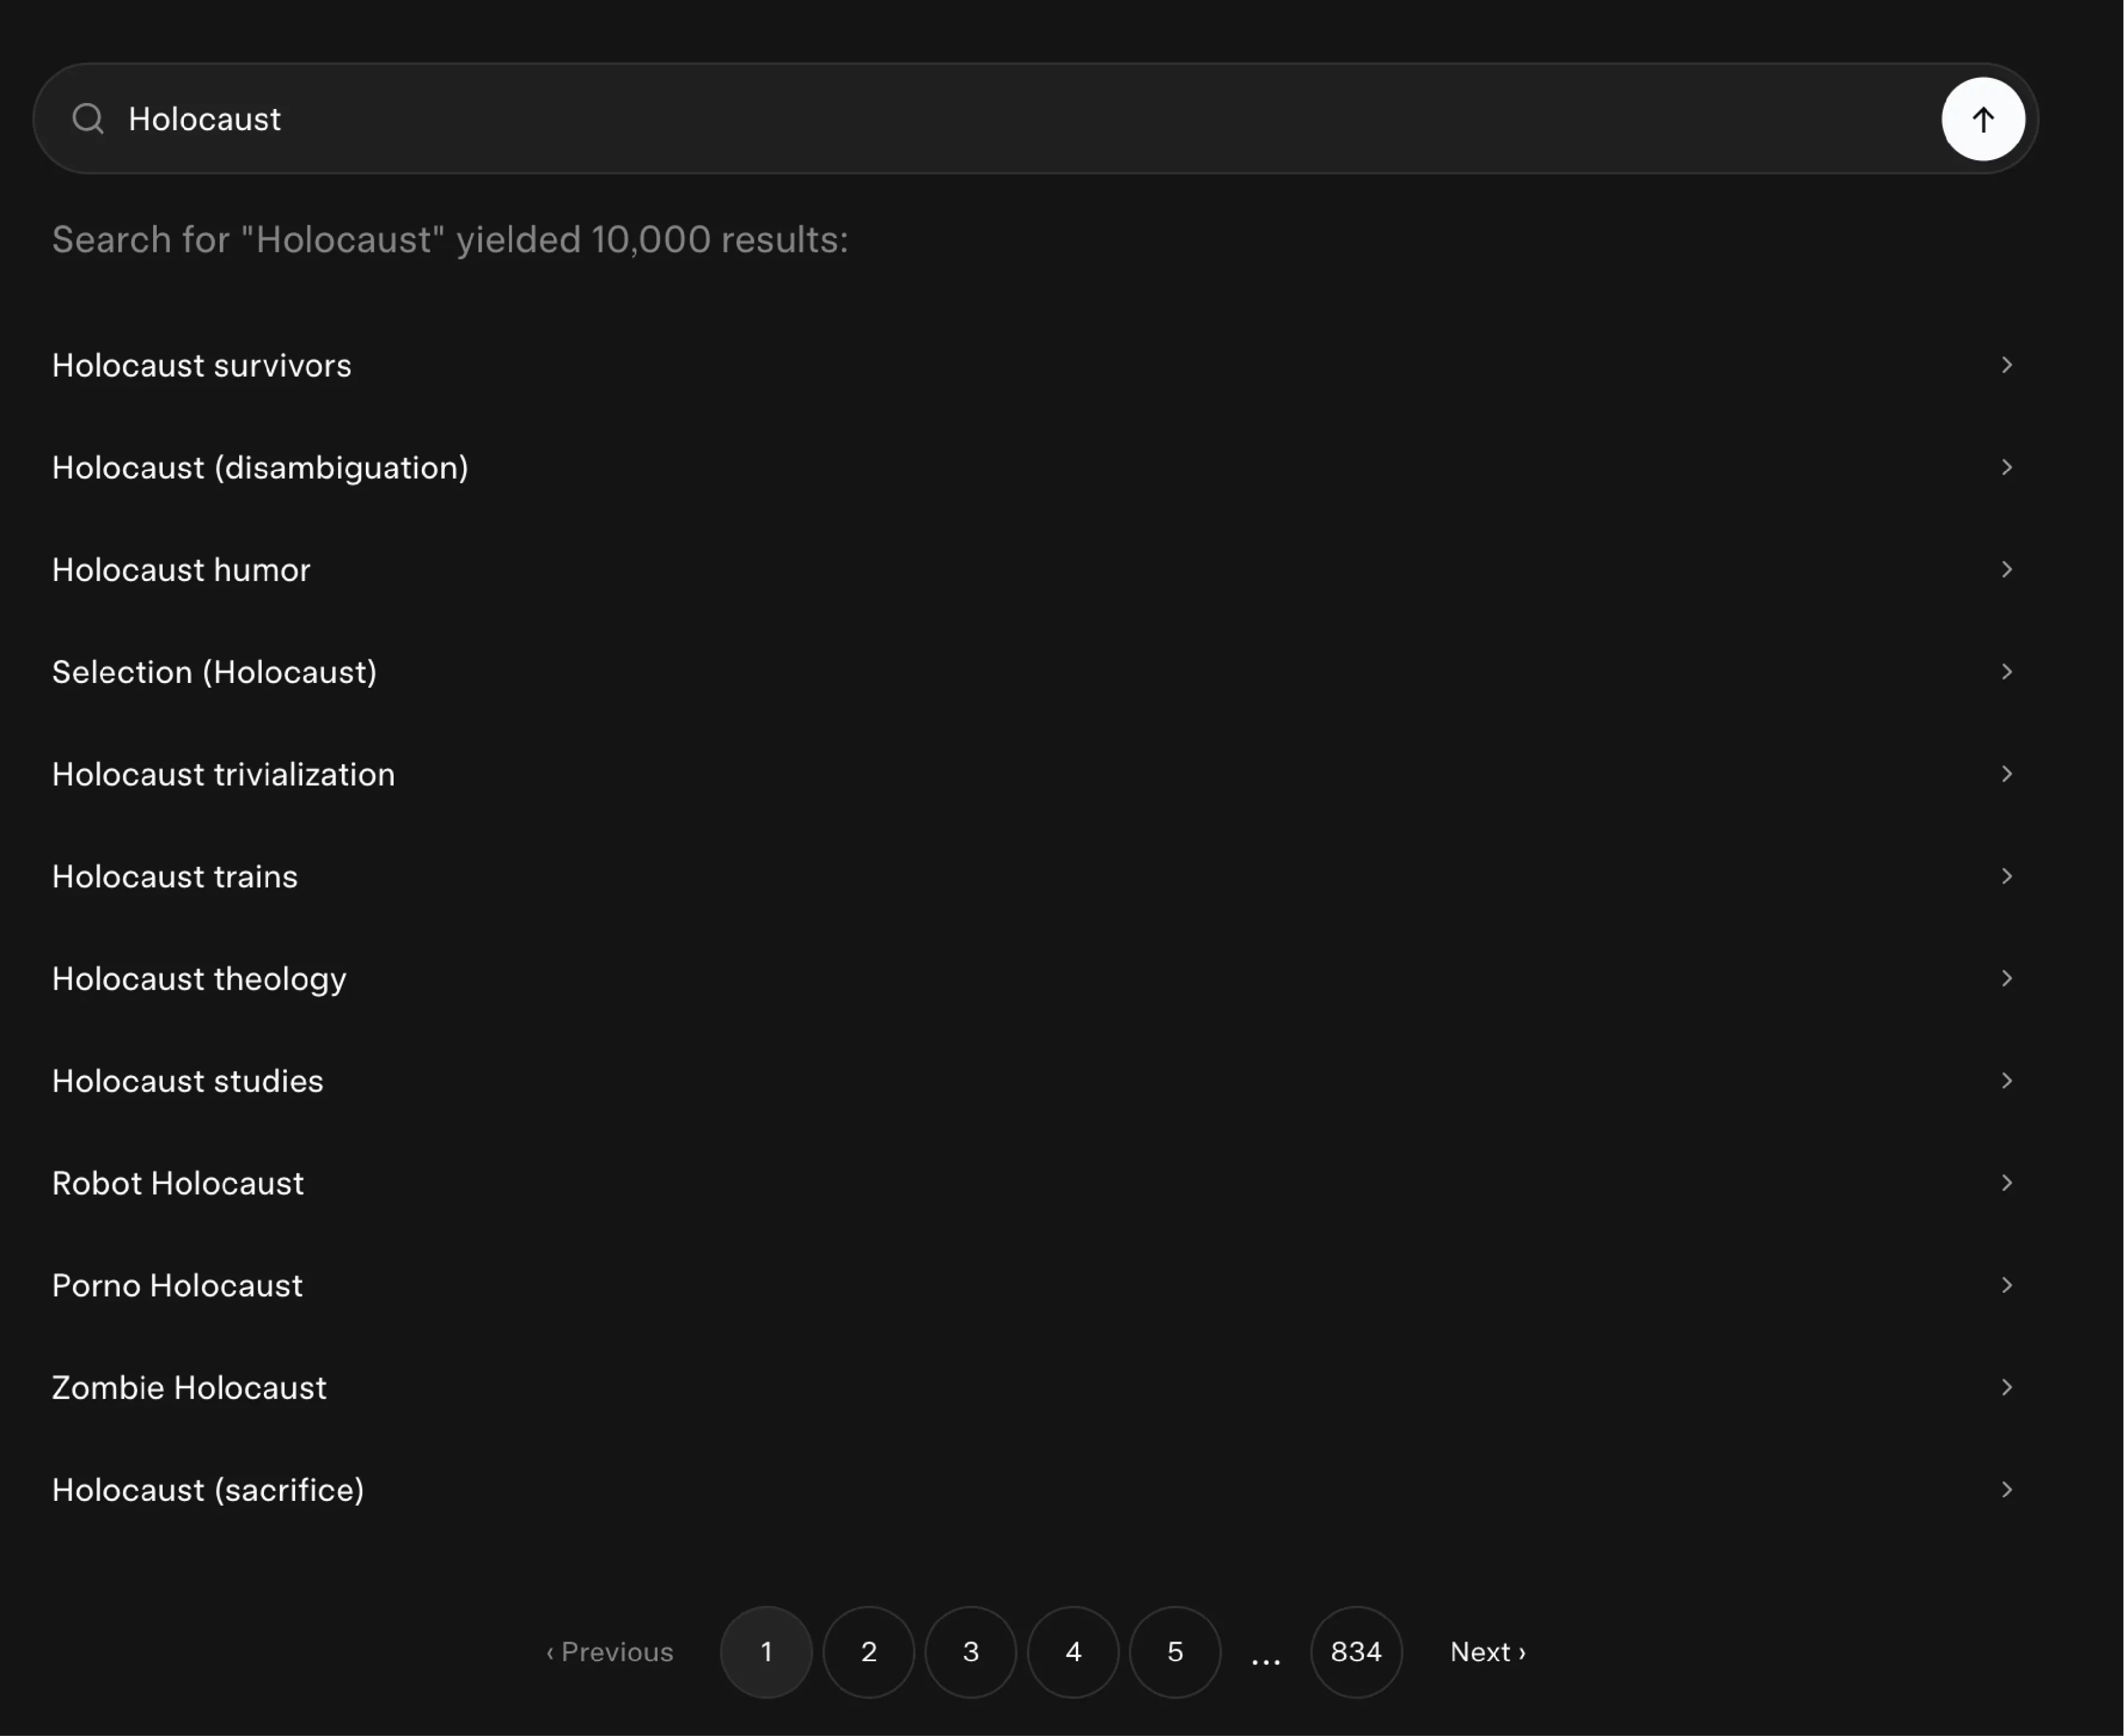Open the Holocaust theology result

(x=199, y=979)
